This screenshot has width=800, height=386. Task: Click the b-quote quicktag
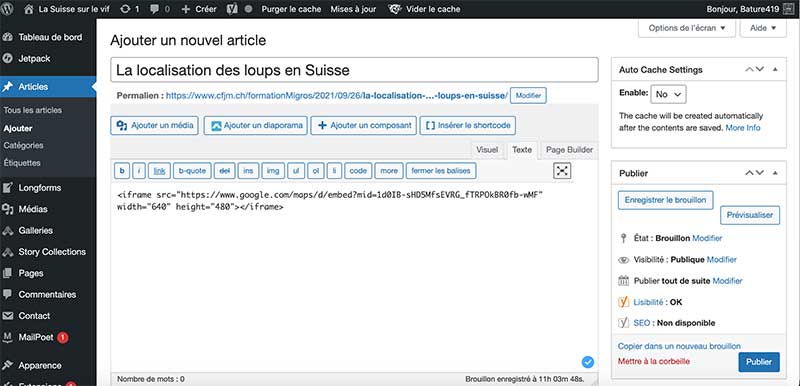pos(192,171)
